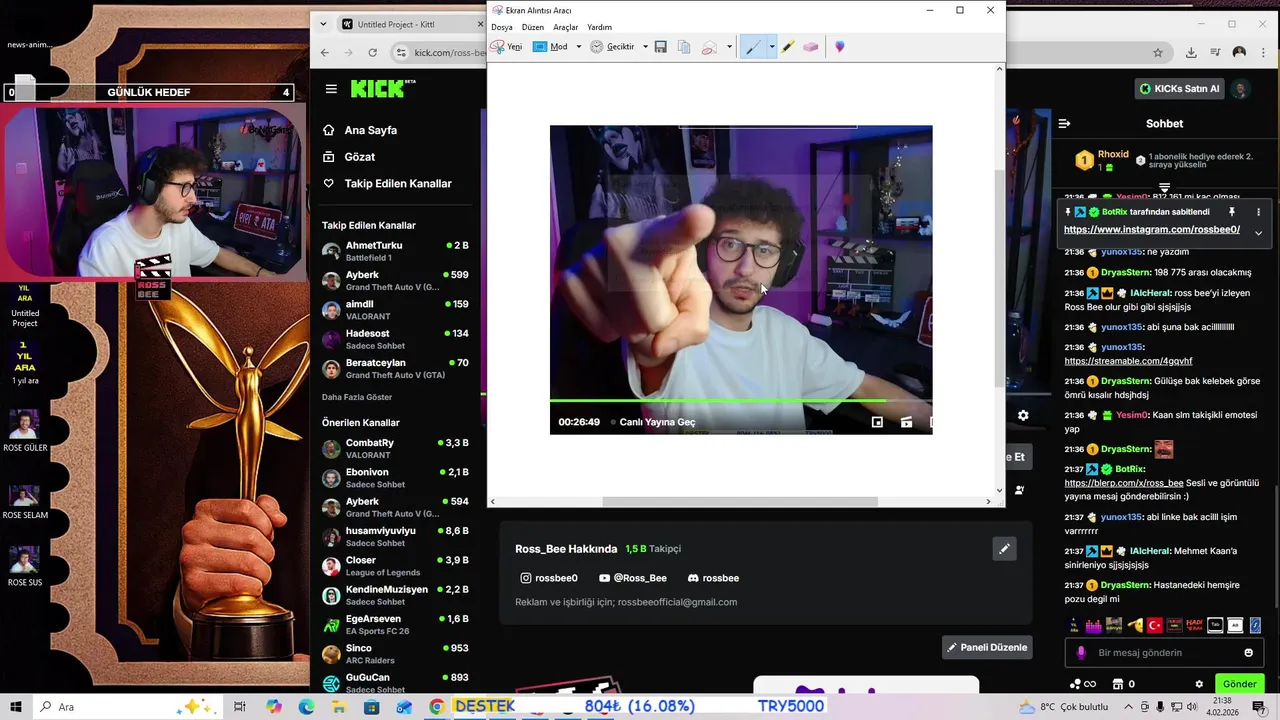Open the streamable.com link in chat
Screen dimensions: 1280x720
click(1128, 361)
